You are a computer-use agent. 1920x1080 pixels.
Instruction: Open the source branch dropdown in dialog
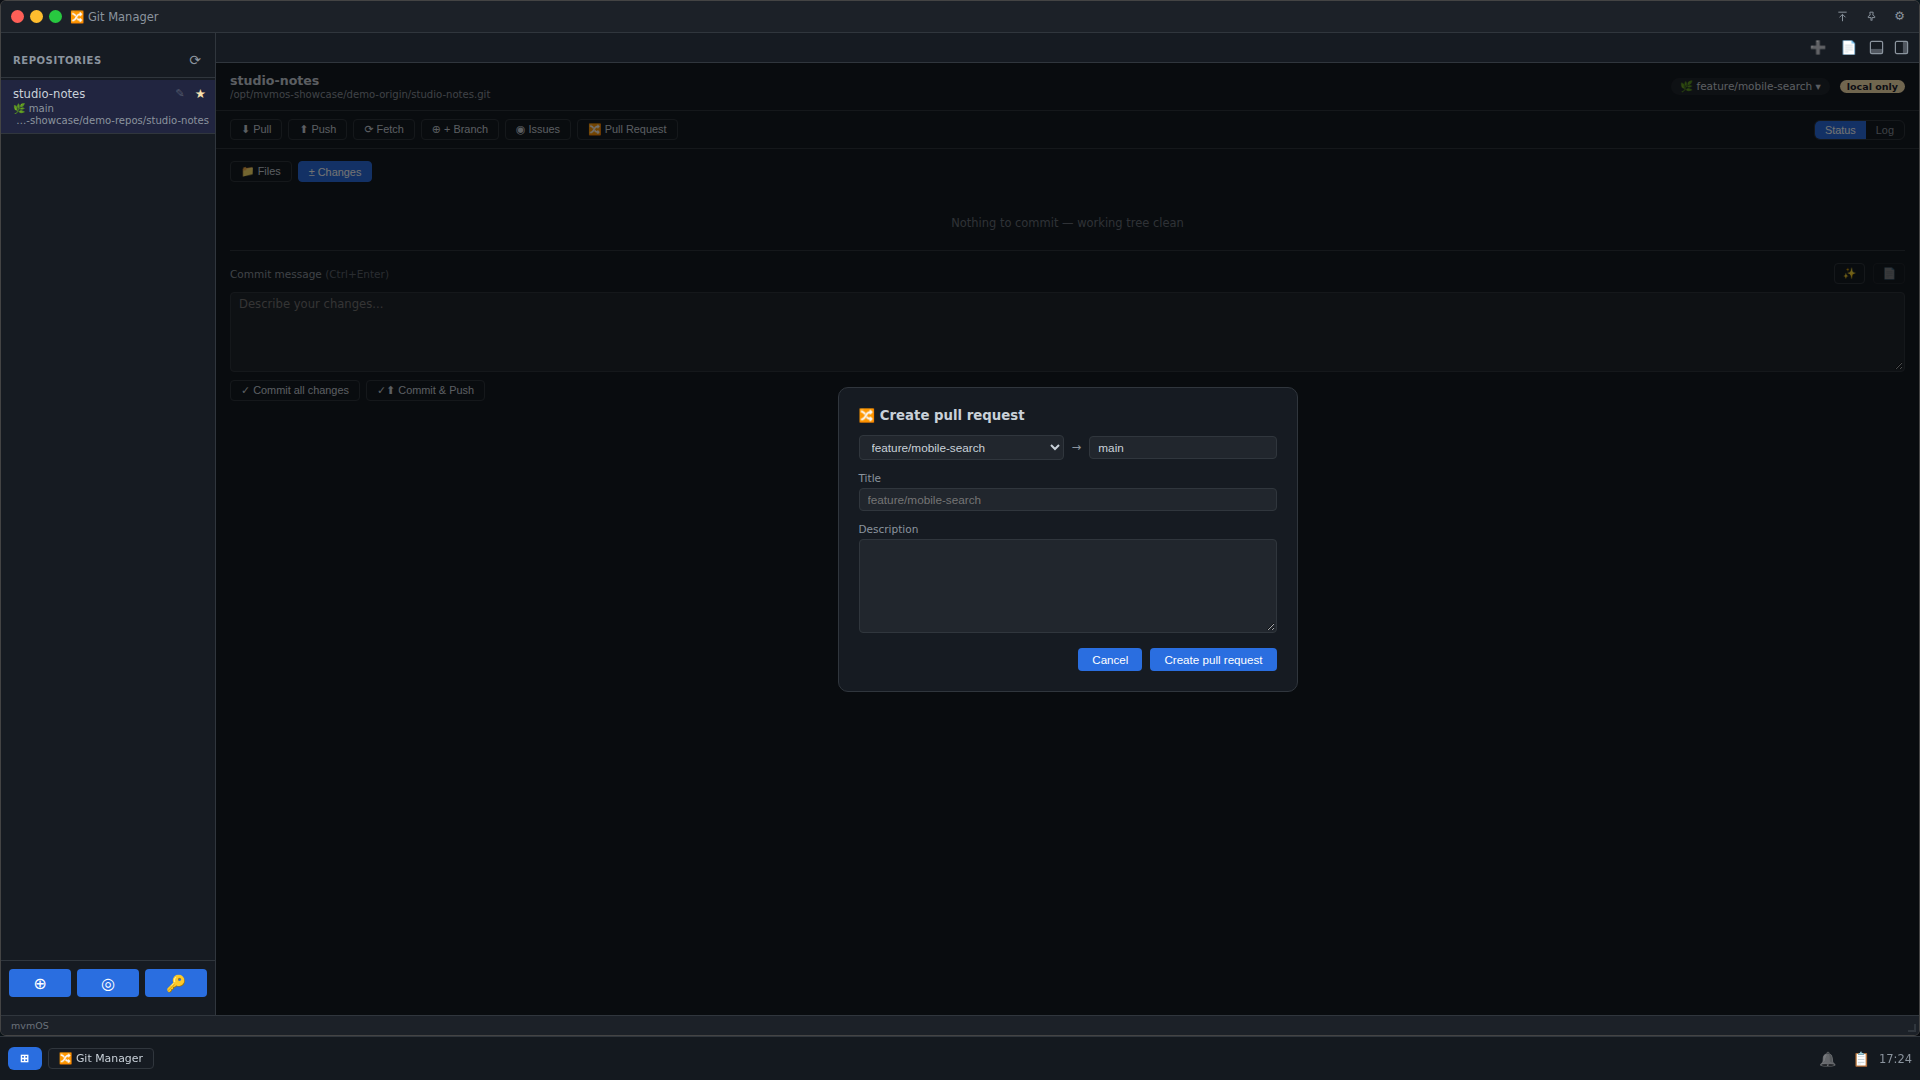tap(961, 448)
